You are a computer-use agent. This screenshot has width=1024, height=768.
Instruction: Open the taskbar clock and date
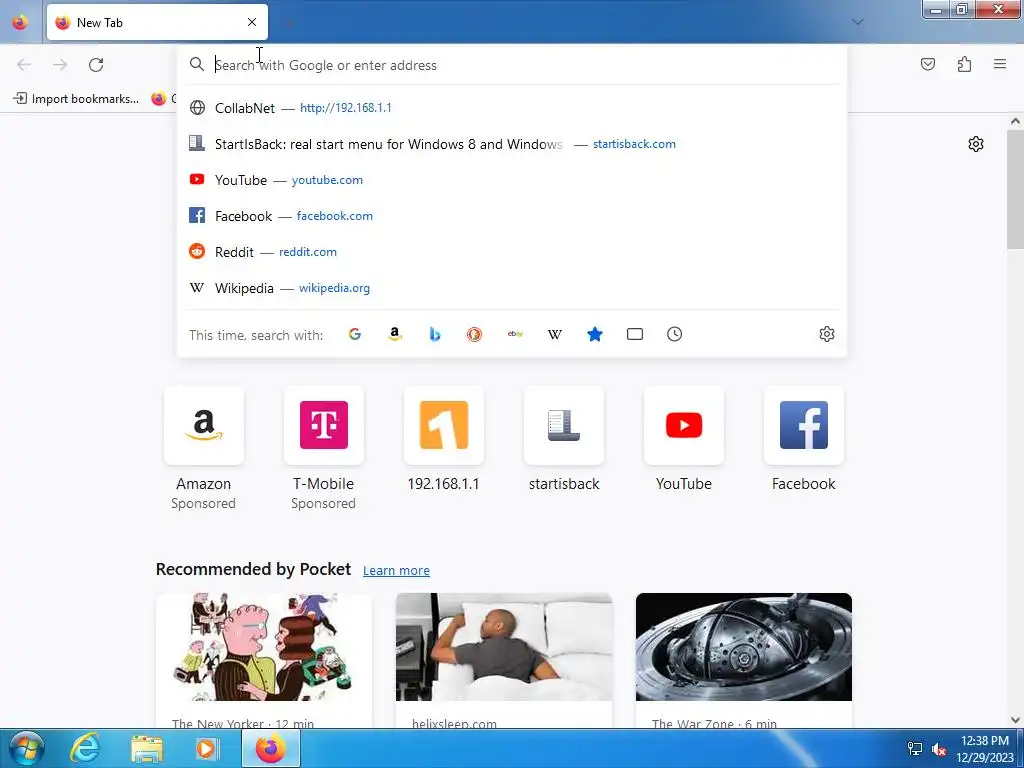pyautogui.click(x=984, y=749)
